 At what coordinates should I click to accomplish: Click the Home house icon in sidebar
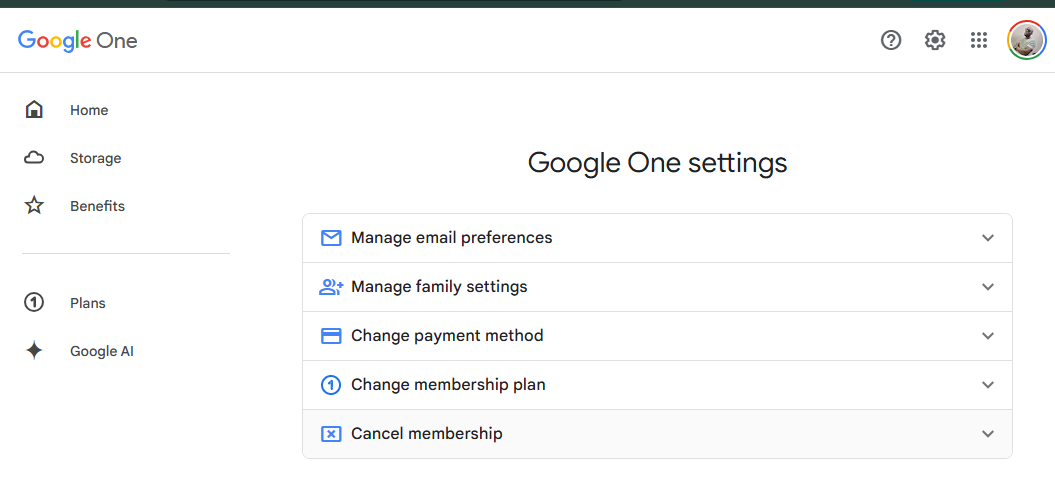coord(34,110)
